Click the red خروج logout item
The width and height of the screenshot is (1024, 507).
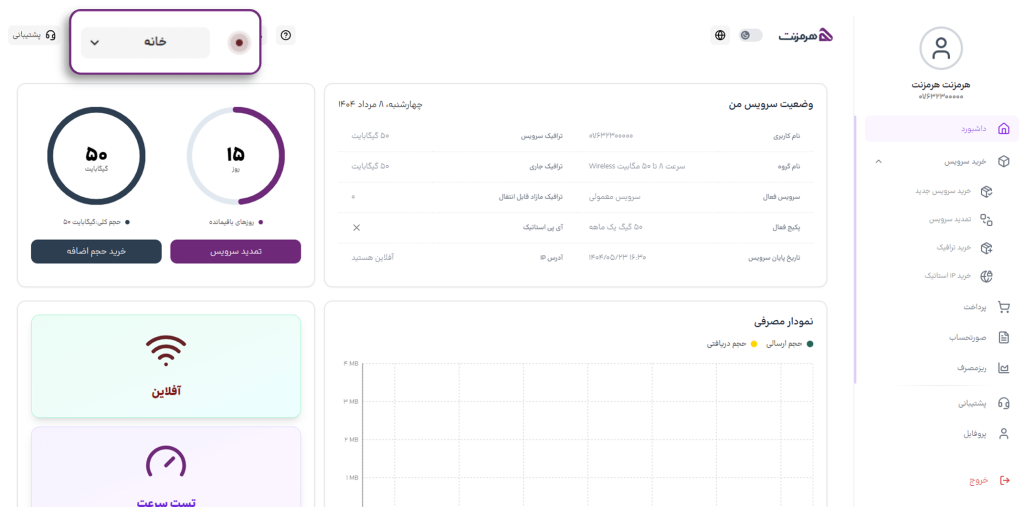989,480
